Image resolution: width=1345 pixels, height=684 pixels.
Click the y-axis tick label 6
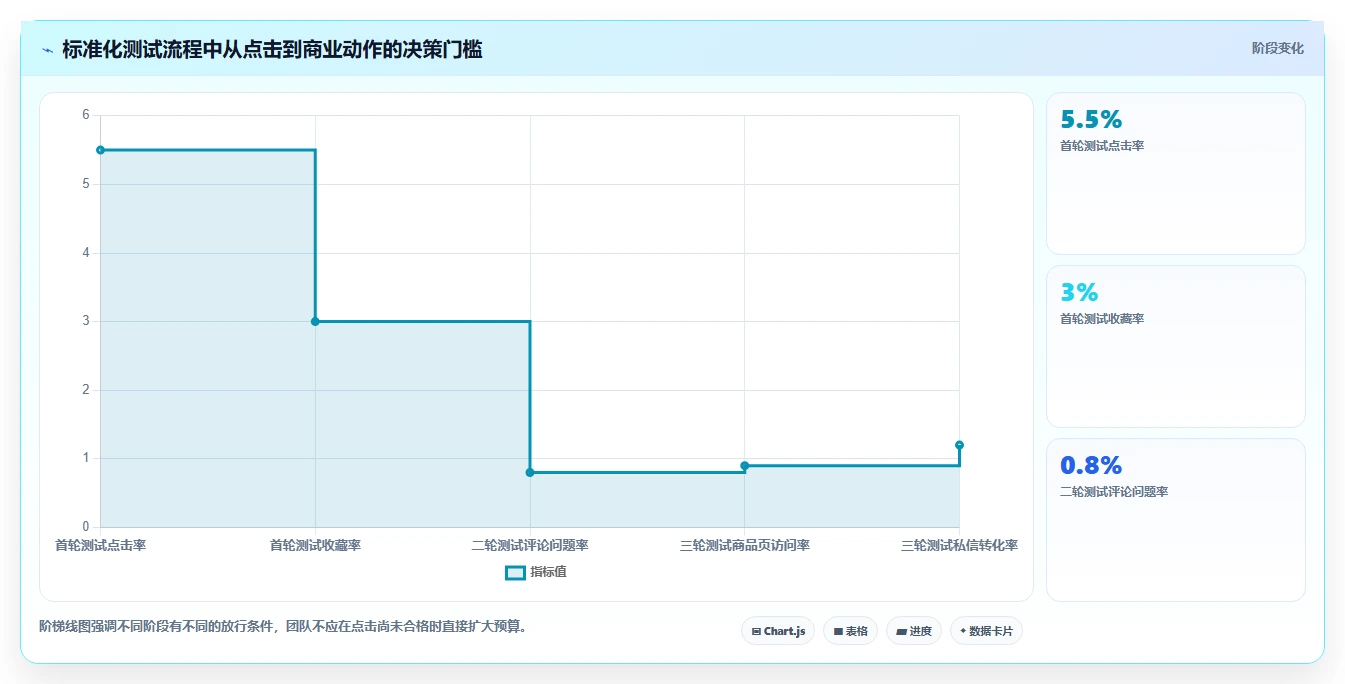[x=85, y=115]
